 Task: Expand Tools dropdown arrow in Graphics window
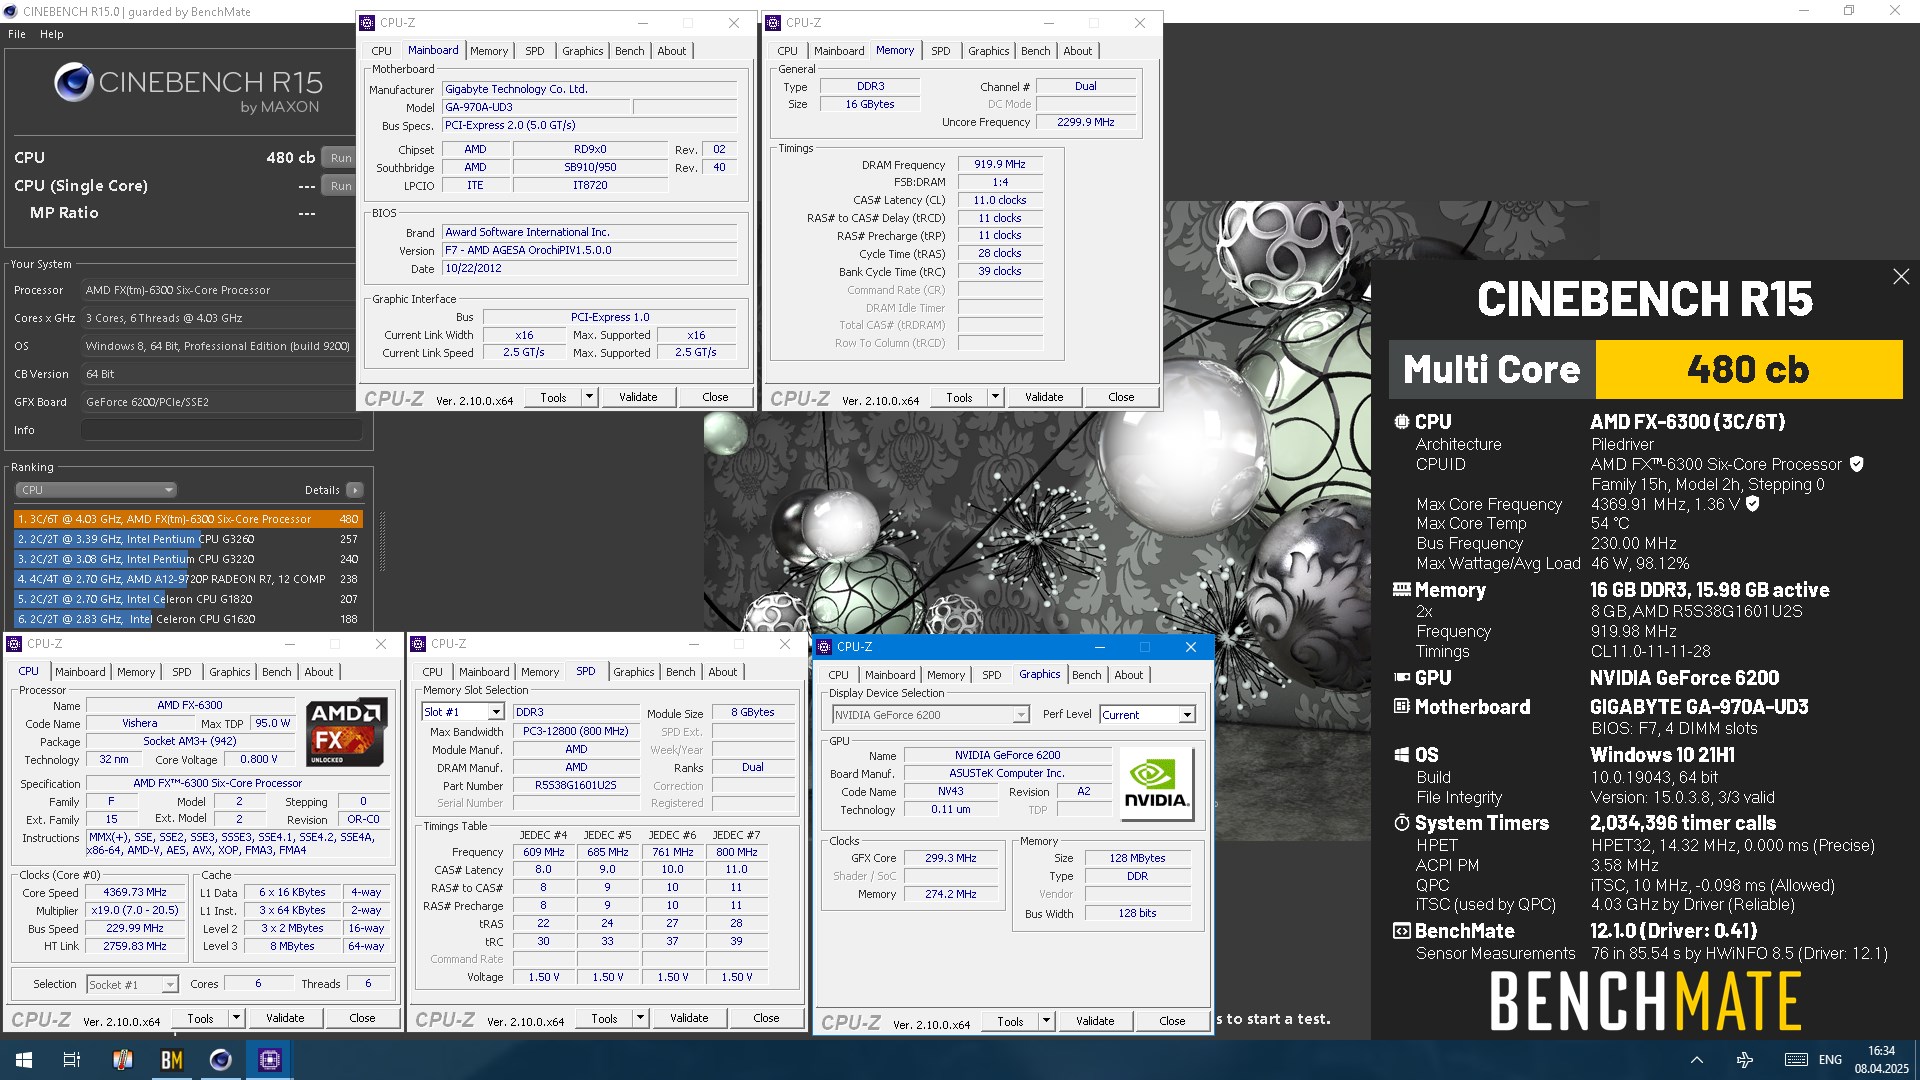click(1046, 1021)
